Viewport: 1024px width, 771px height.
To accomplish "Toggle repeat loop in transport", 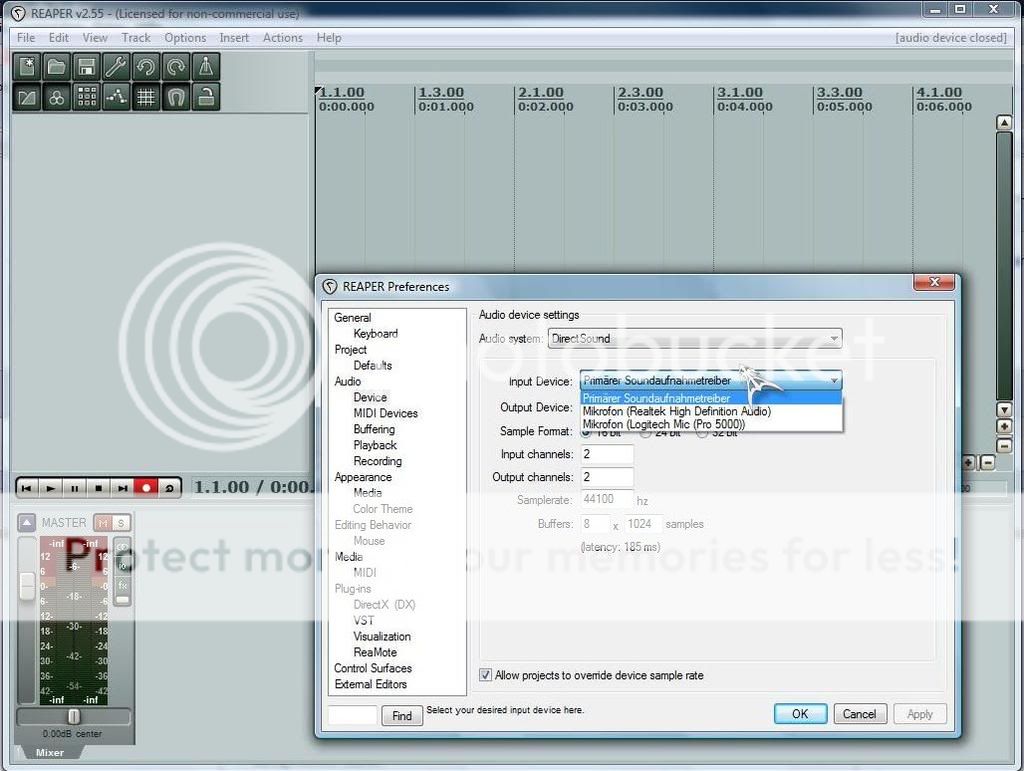I will tap(169, 488).
